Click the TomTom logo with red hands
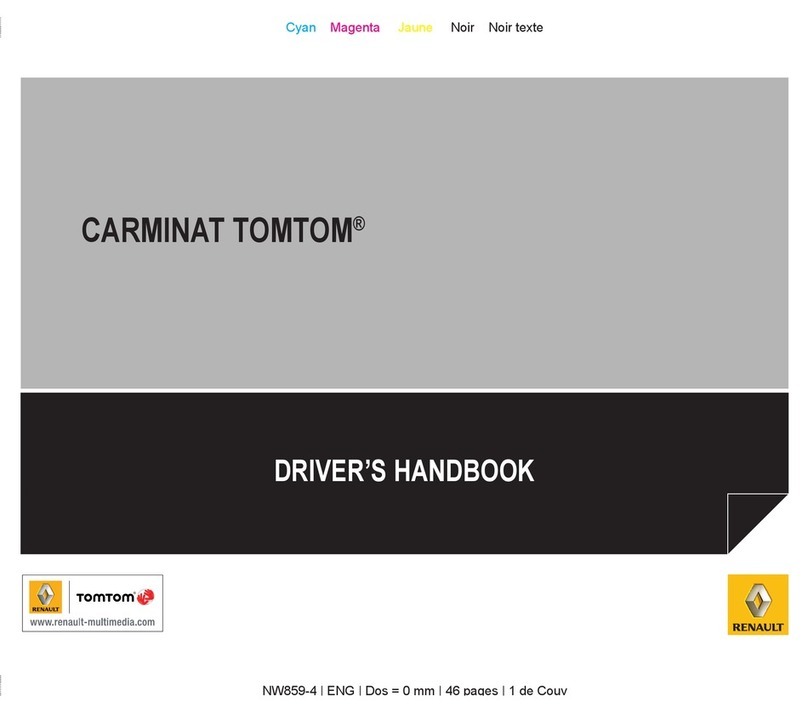 (115, 597)
